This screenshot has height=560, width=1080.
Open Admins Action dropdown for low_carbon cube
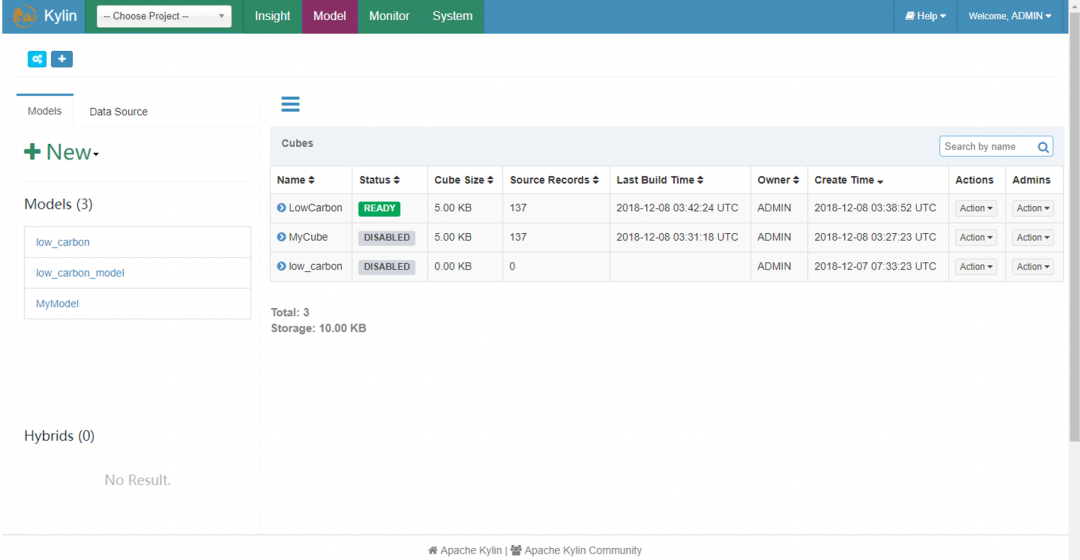pyautogui.click(x=1033, y=267)
